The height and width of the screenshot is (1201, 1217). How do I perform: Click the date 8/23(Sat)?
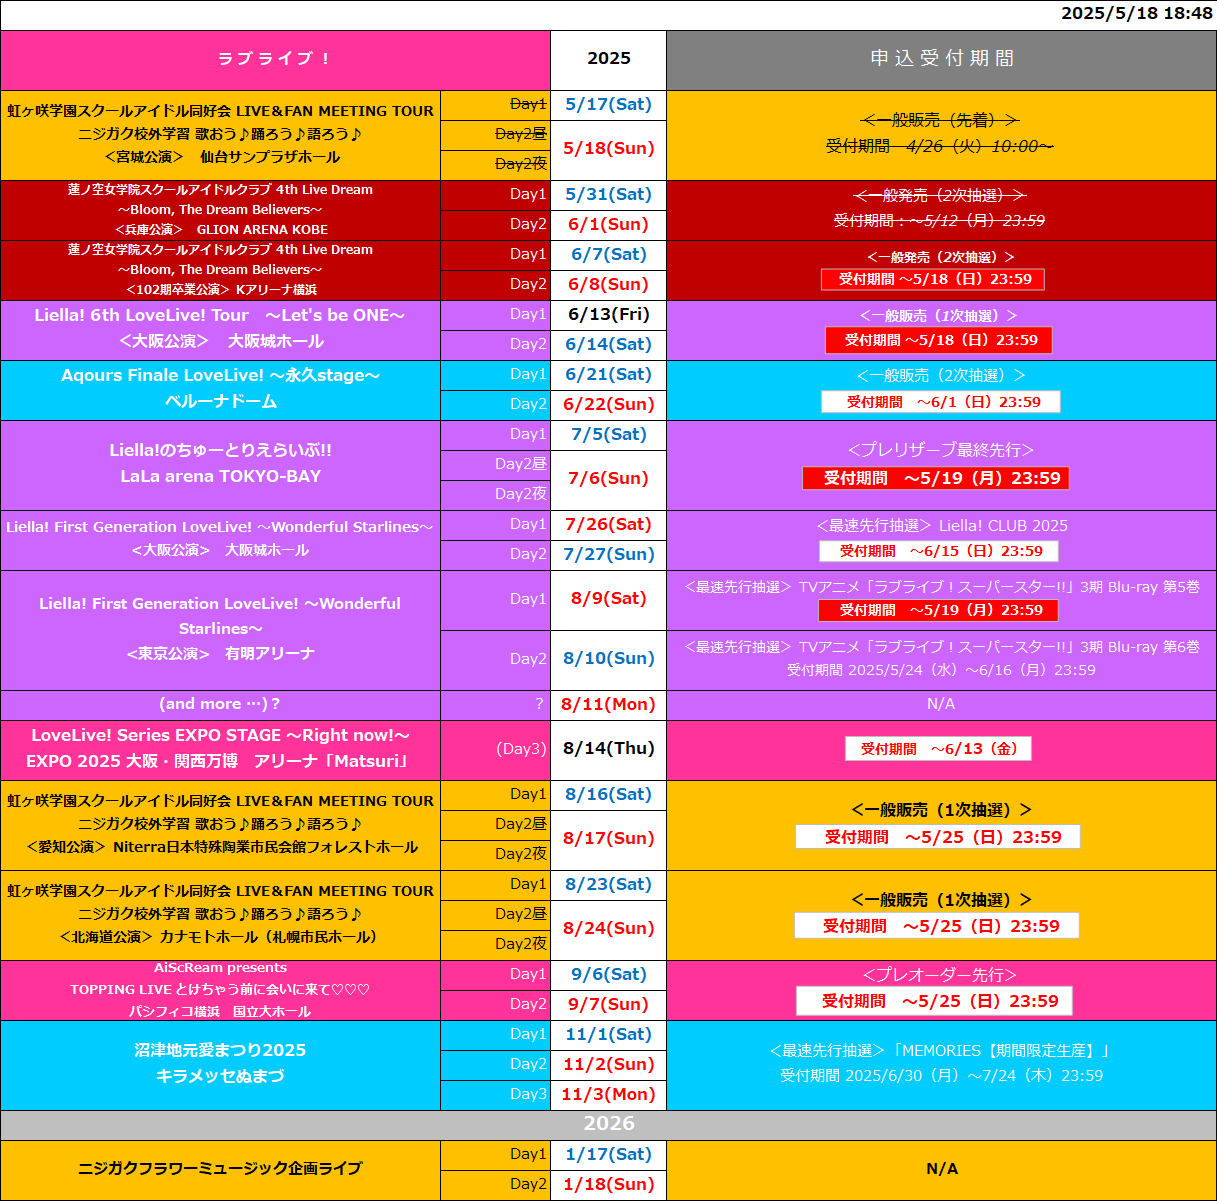(x=608, y=885)
